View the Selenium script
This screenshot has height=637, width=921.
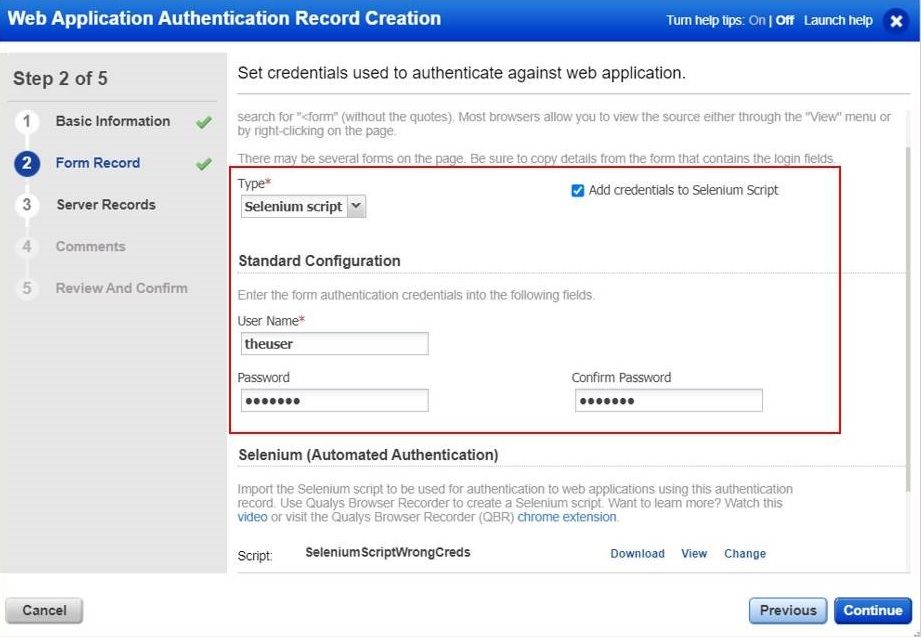point(694,554)
